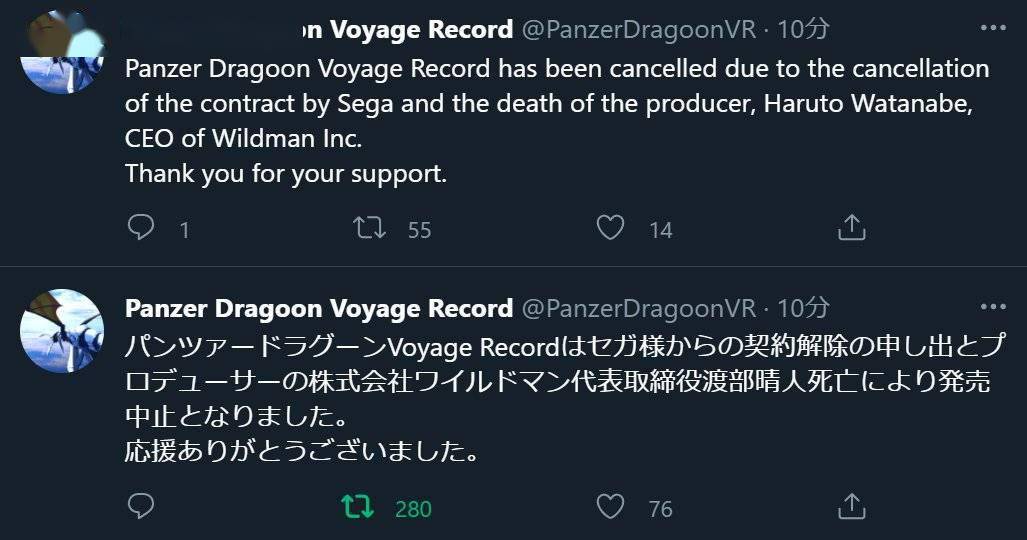
Task: Open more options for the English tweet
Action: pos(992,30)
